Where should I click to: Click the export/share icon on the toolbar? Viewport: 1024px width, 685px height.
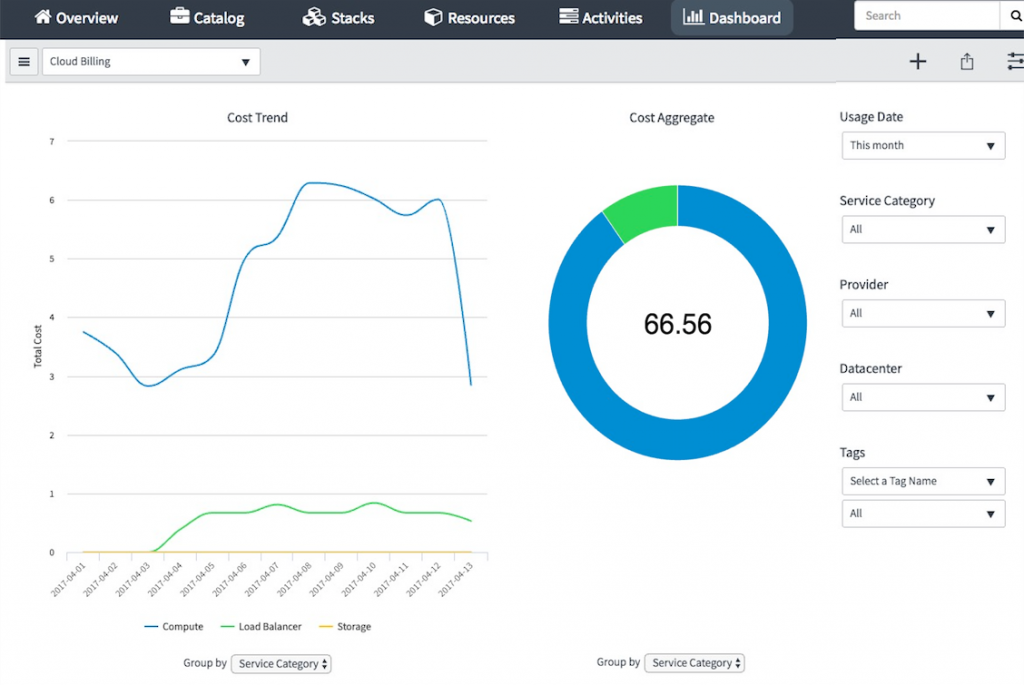[966, 61]
